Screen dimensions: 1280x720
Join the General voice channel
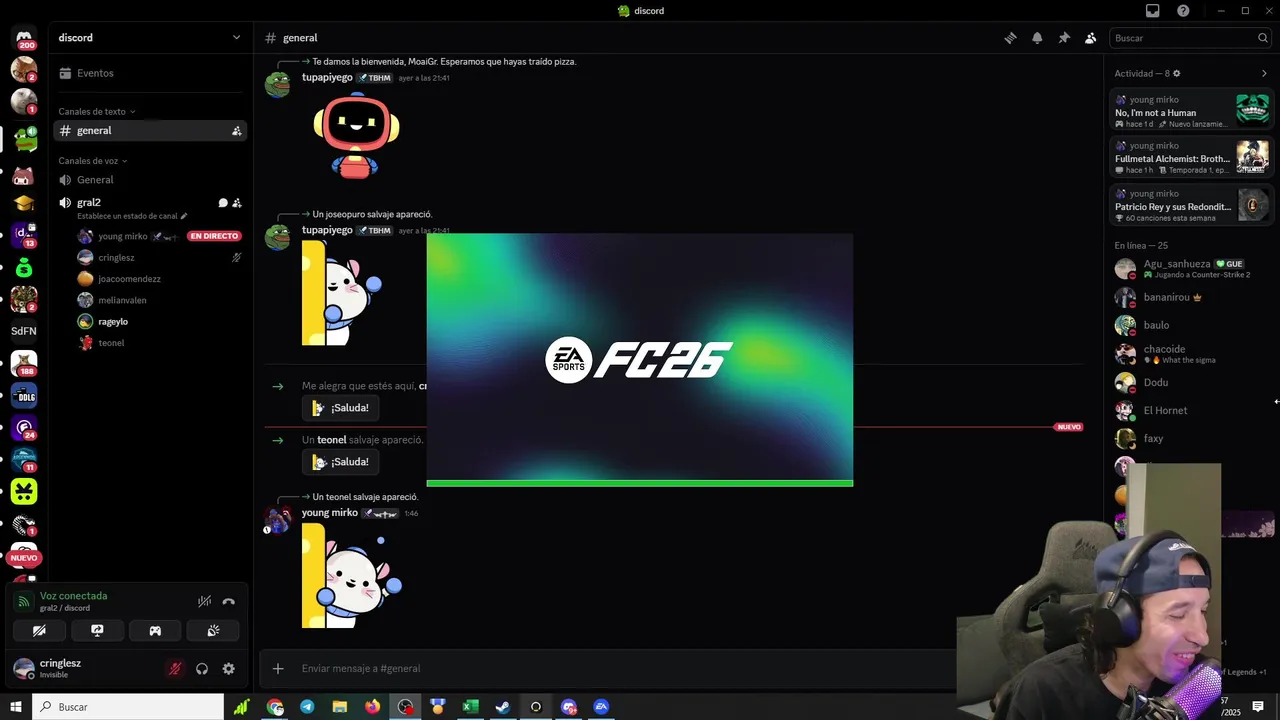(x=150, y=180)
